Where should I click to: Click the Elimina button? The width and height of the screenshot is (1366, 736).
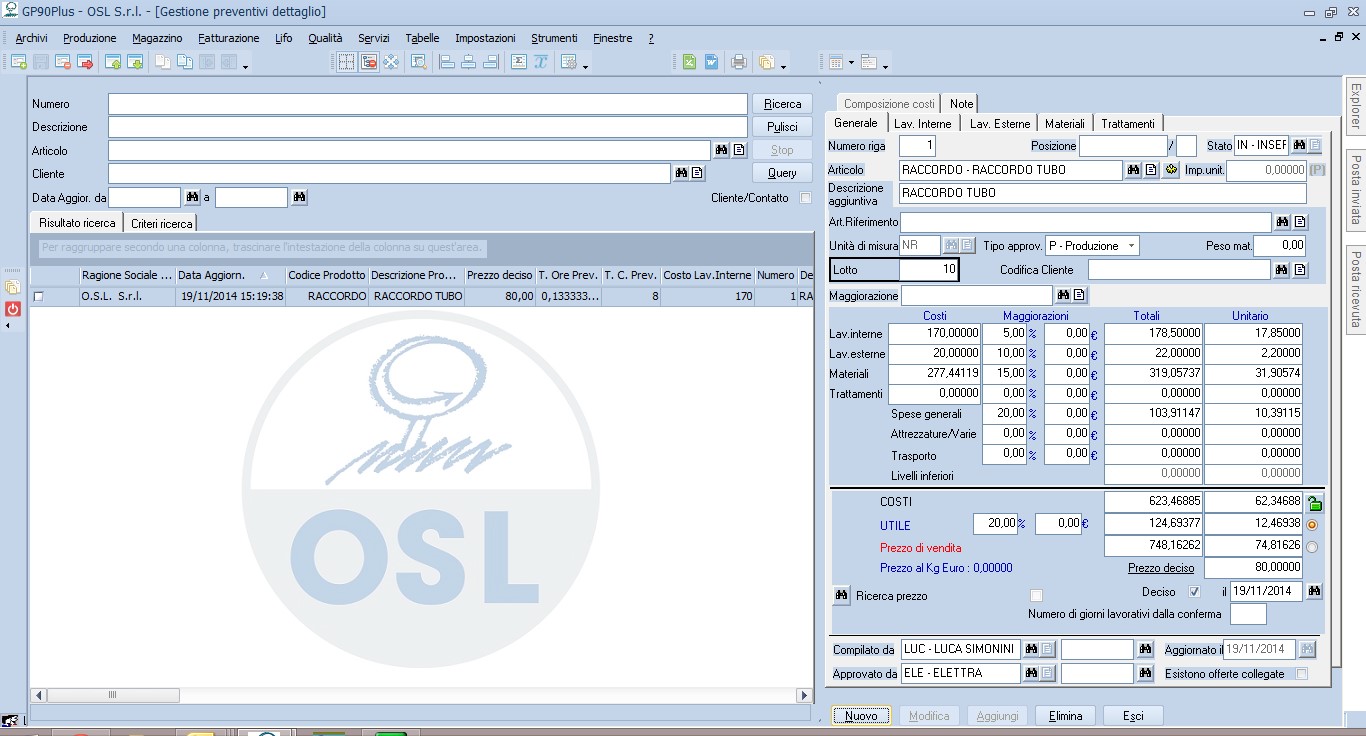1066,716
